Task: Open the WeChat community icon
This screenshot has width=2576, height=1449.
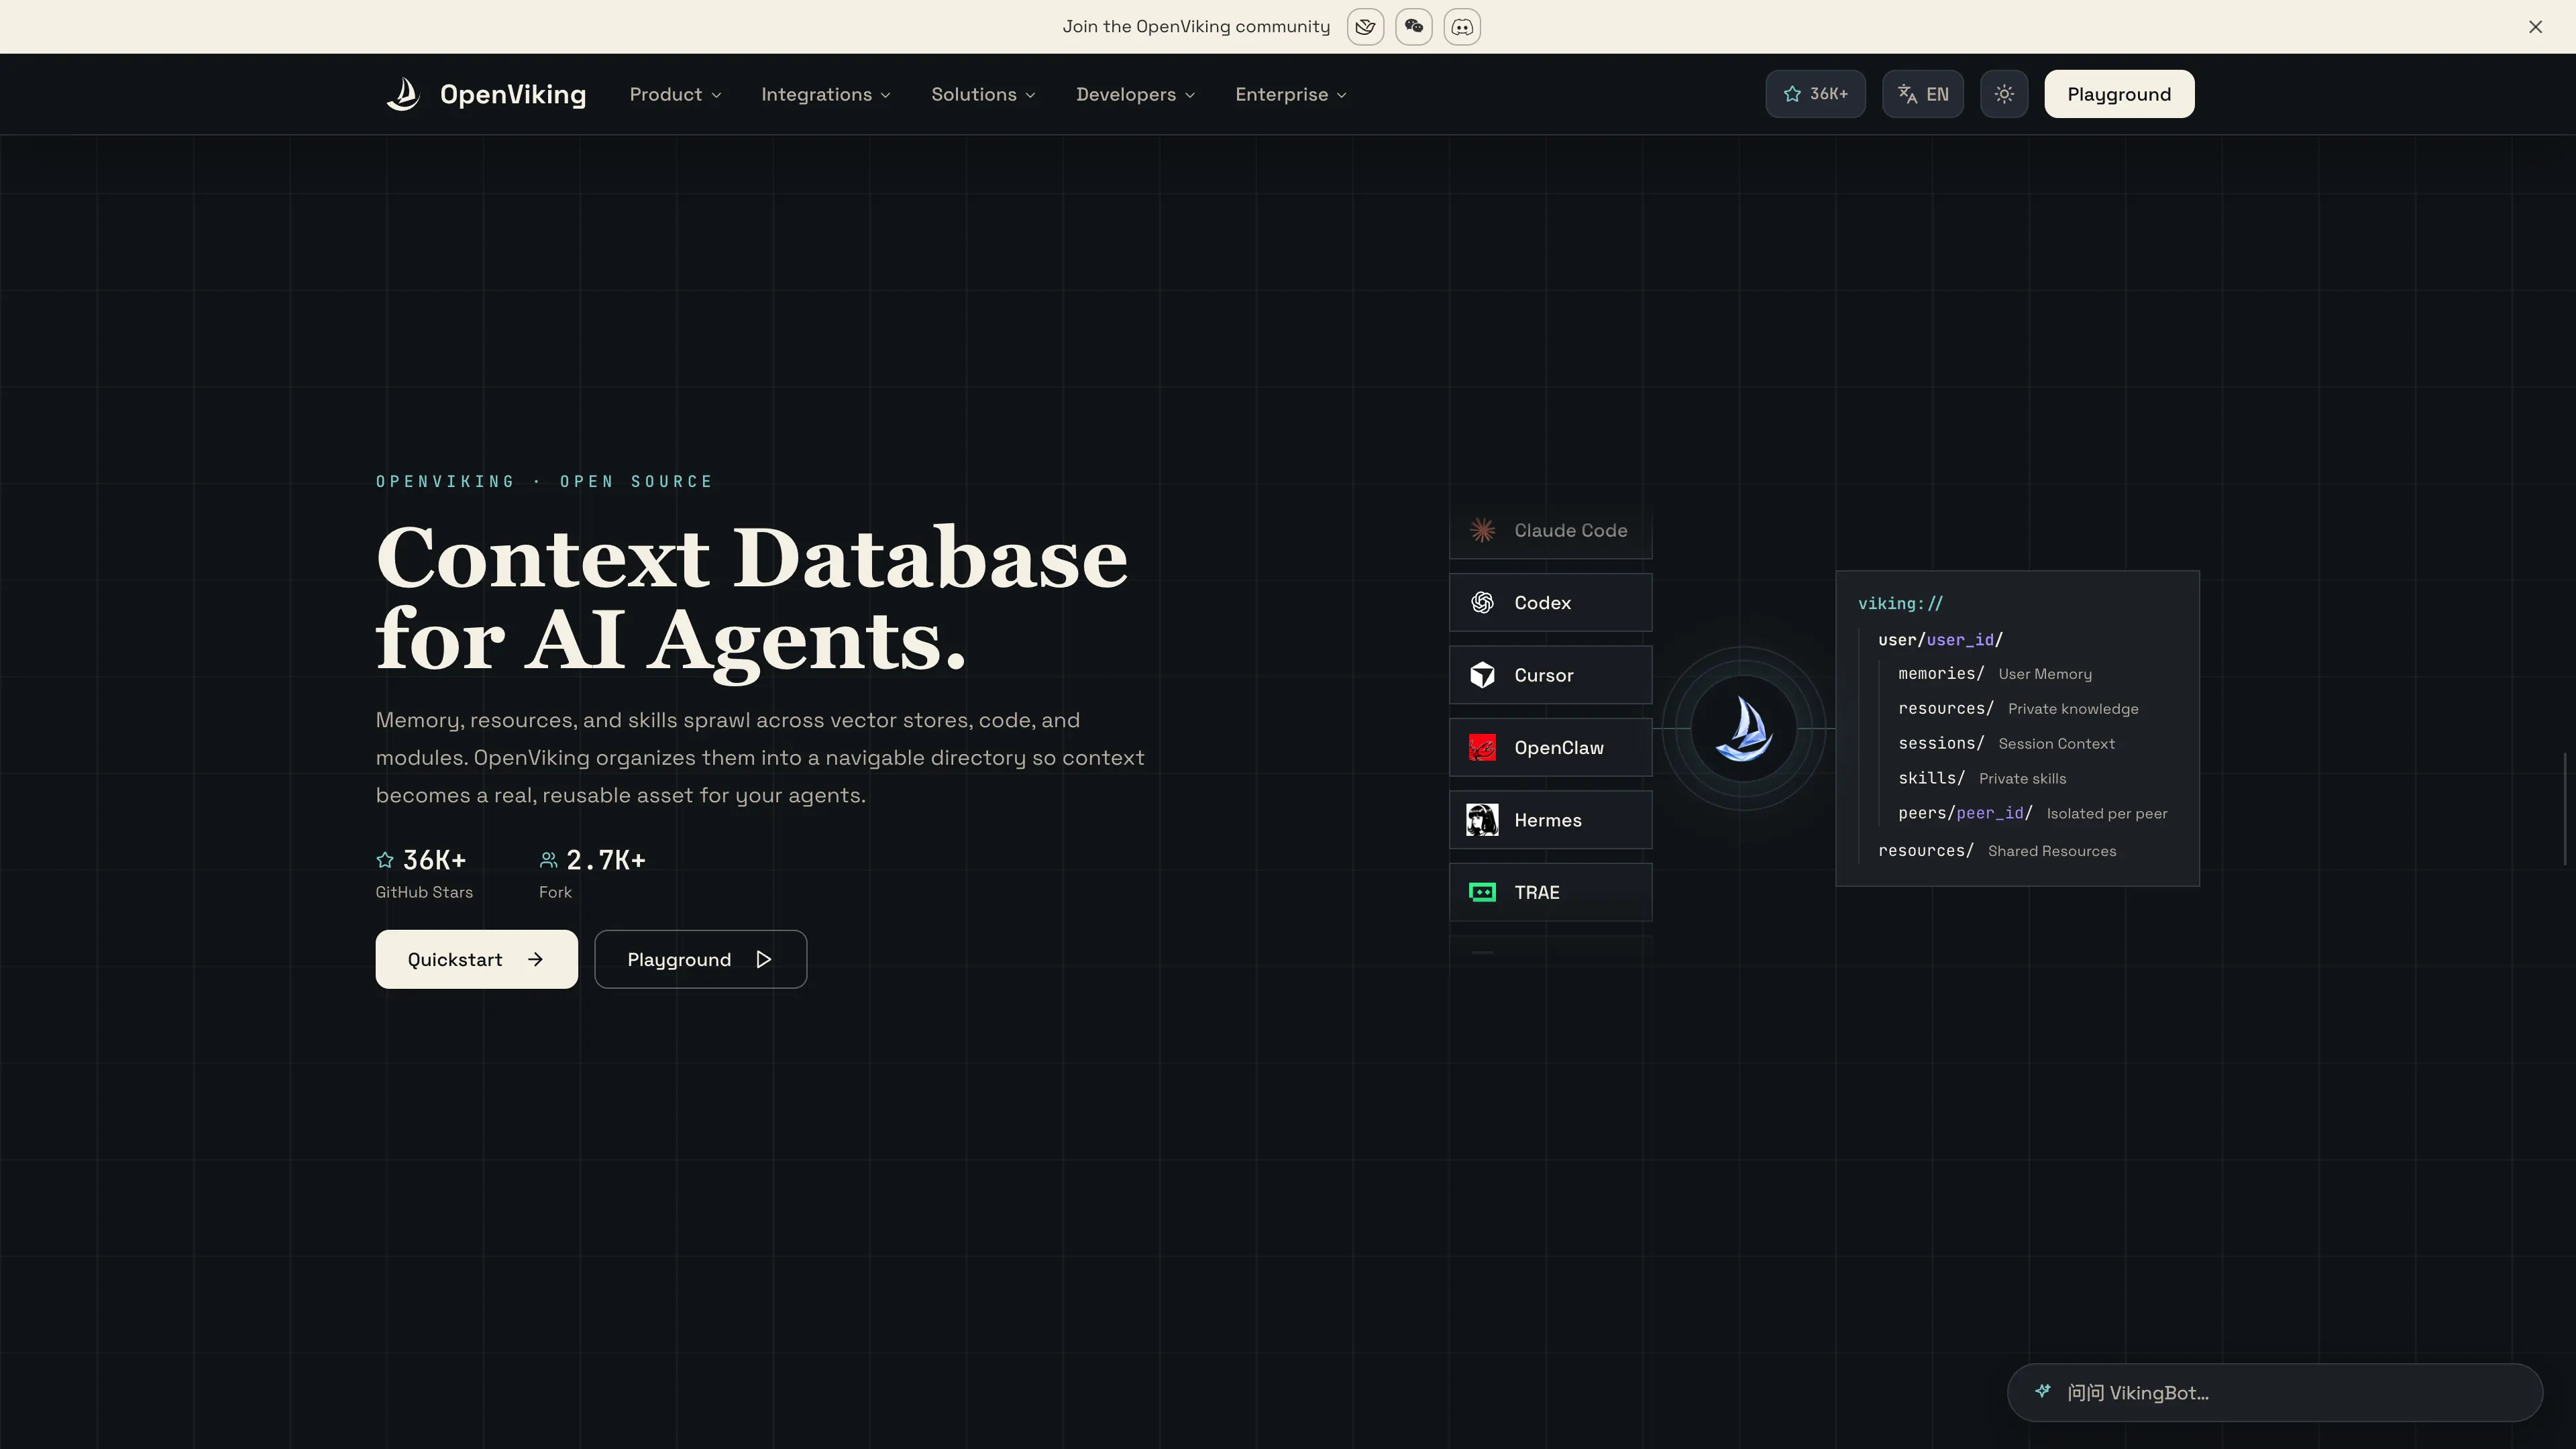Action: (x=1413, y=27)
